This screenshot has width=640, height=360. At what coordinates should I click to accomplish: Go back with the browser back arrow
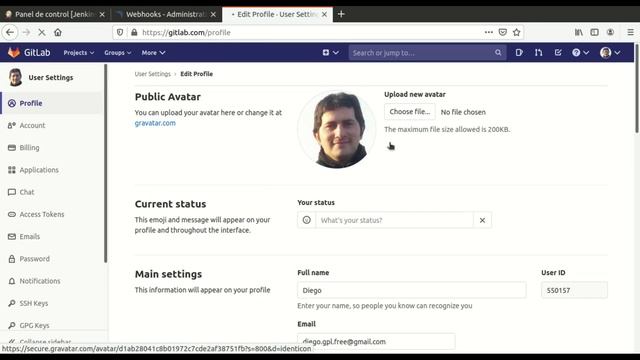tap(10, 32)
